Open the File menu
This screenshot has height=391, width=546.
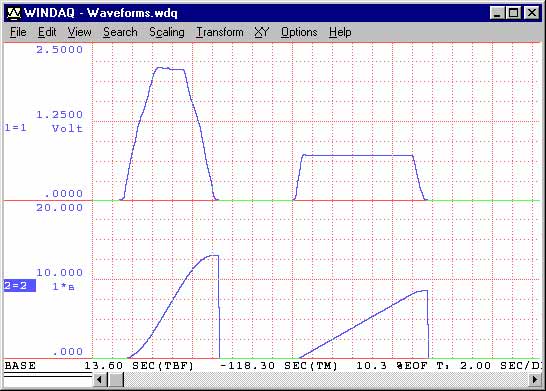(x=18, y=32)
